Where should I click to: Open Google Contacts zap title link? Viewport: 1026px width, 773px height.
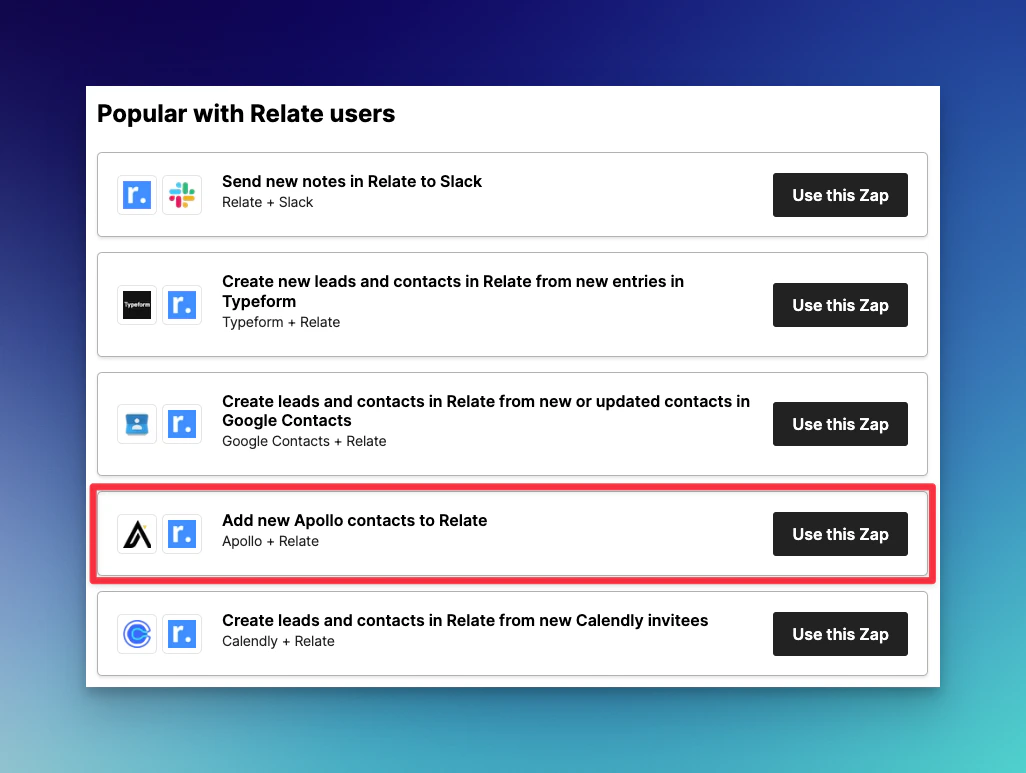(x=486, y=411)
